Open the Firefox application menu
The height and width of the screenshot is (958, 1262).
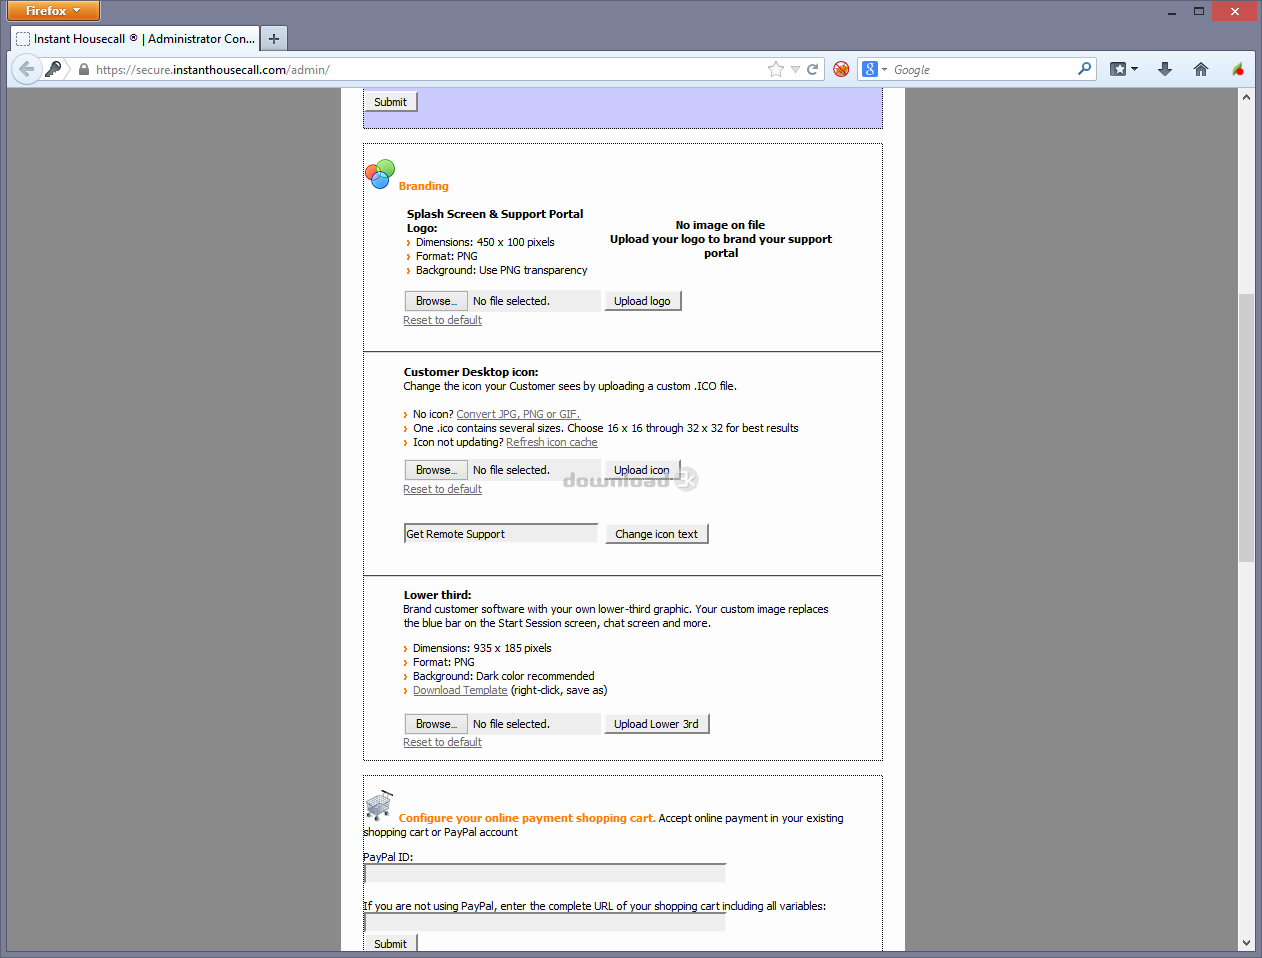tap(53, 11)
